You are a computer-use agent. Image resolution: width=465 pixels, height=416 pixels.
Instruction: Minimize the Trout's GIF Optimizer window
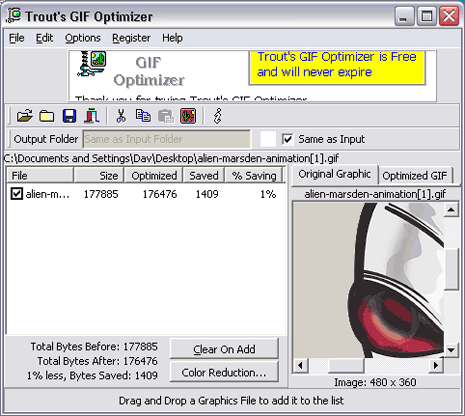(404, 16)
